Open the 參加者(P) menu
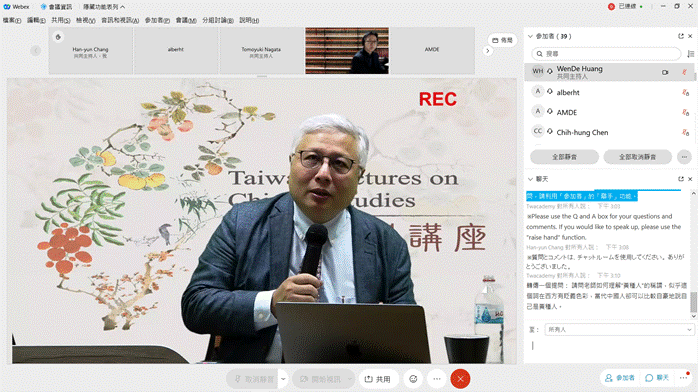The image size is (698, 392). pyautogui.click(x=157, y=20)
